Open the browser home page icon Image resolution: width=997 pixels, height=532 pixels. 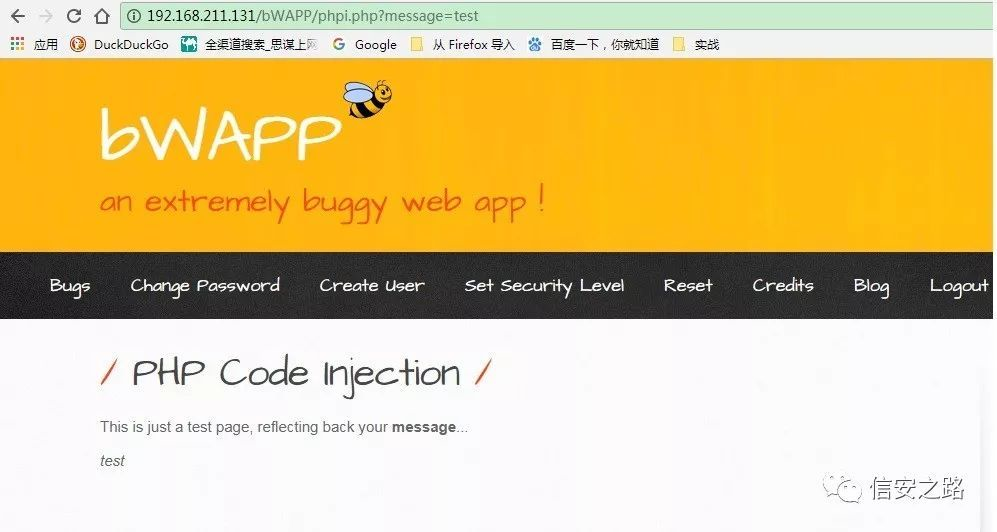(102, 16)
